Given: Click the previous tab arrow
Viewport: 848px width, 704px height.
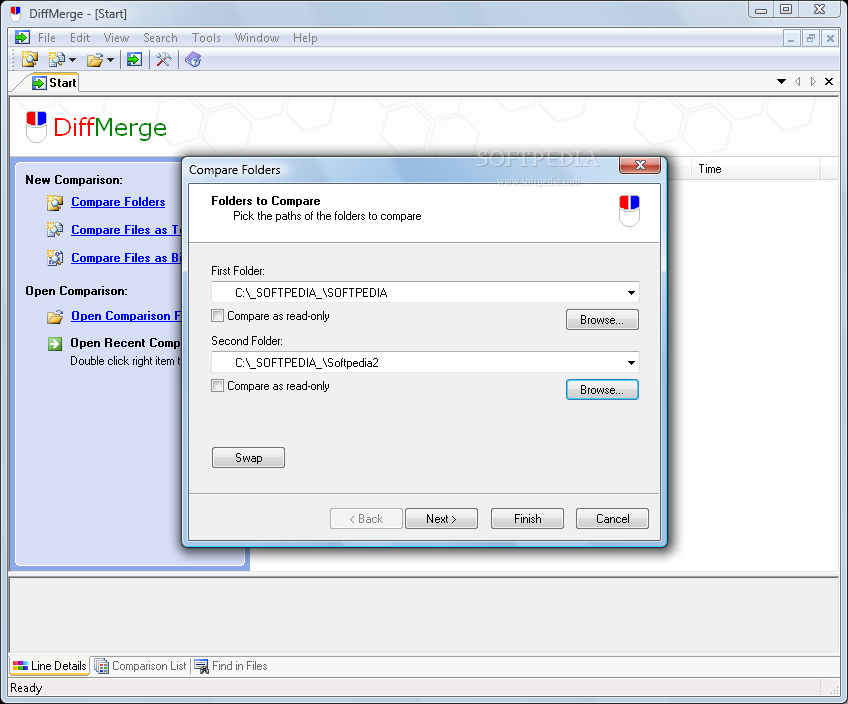Looking at the screenshot, I should coord(798,82).
